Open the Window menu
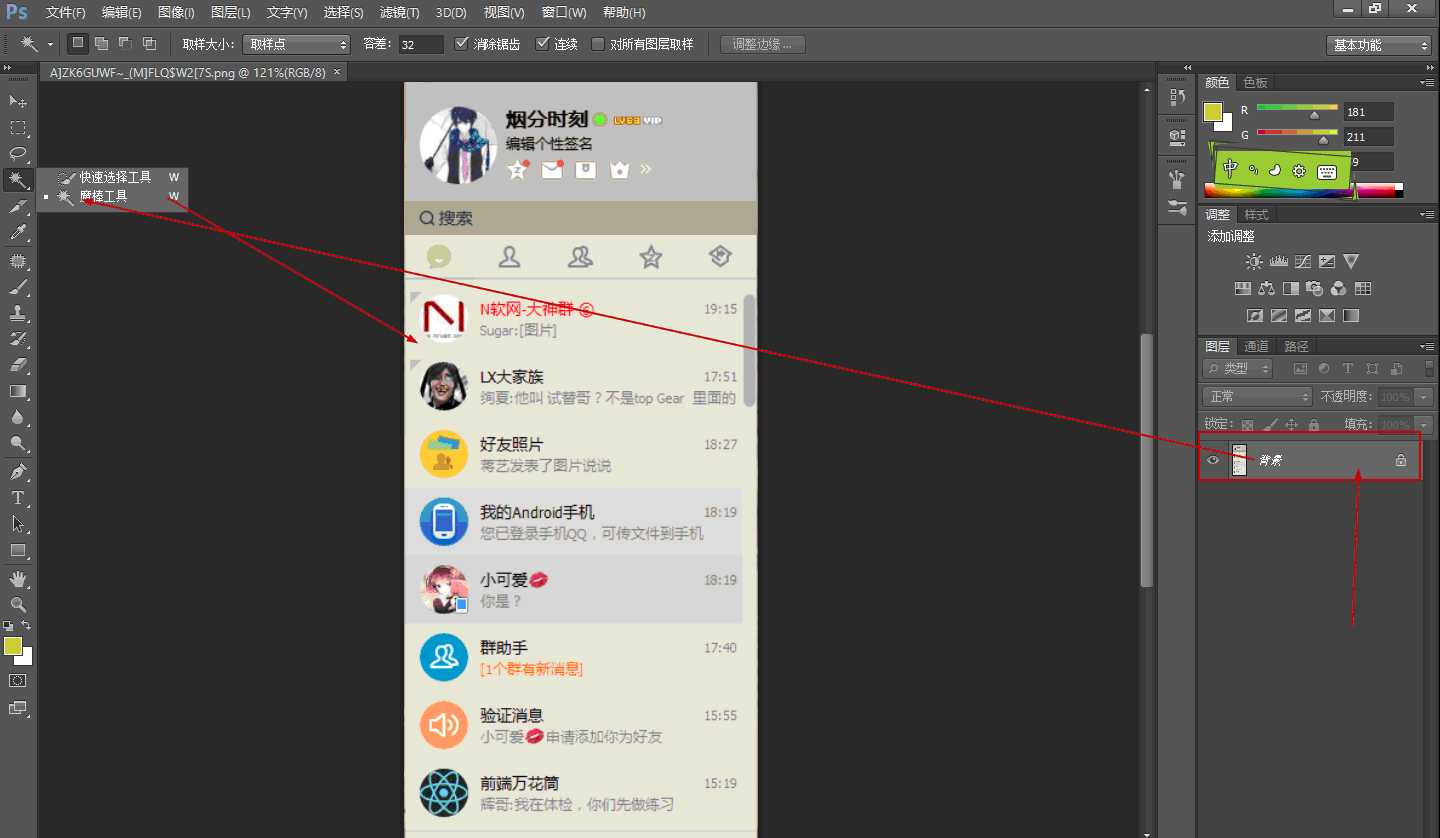Screen dimensions: 1440x838 [x=564, y=13]
